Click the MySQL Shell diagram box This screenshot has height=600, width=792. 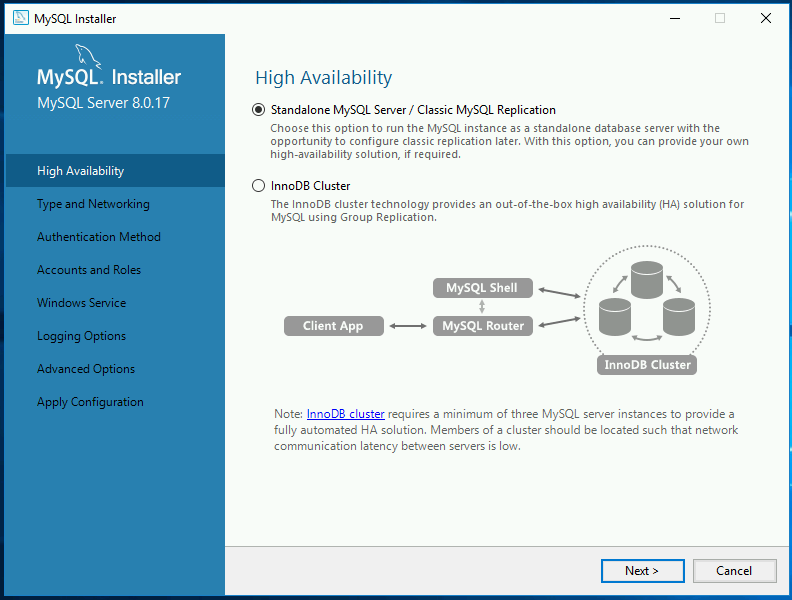[x=482, y=288]
